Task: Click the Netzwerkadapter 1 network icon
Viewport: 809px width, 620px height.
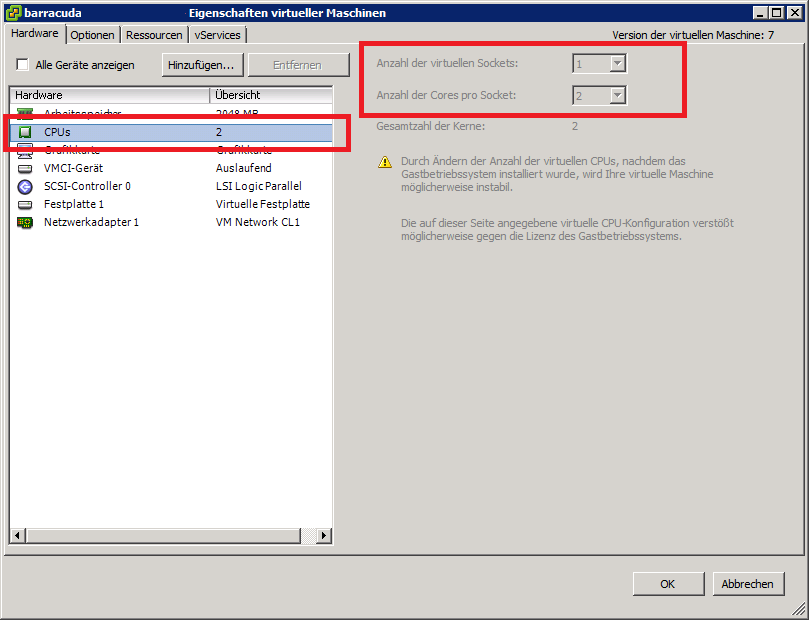Action: [x=25, y=222]
